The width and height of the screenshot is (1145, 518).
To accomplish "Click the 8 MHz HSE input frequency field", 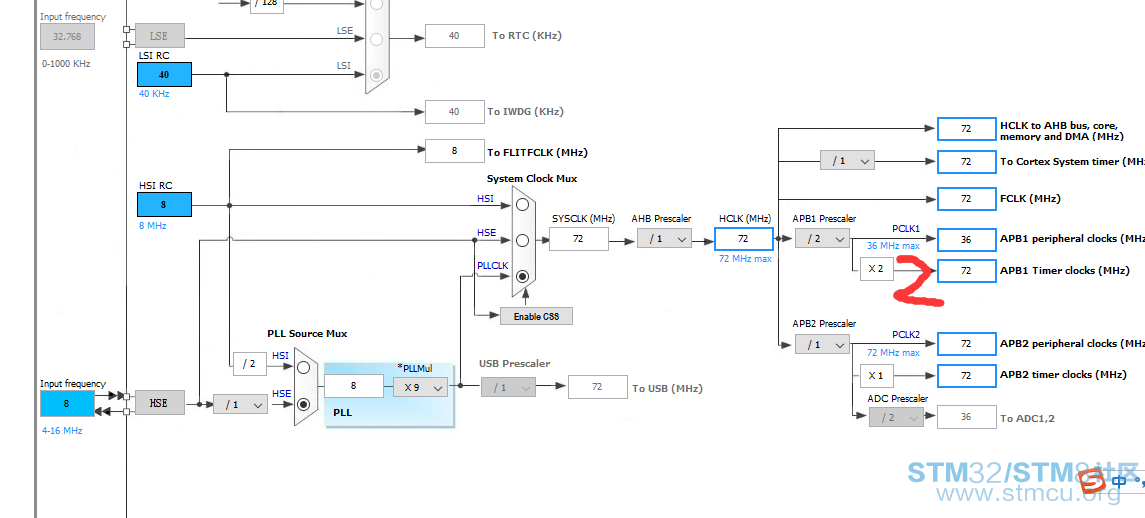I will point(67,403).
